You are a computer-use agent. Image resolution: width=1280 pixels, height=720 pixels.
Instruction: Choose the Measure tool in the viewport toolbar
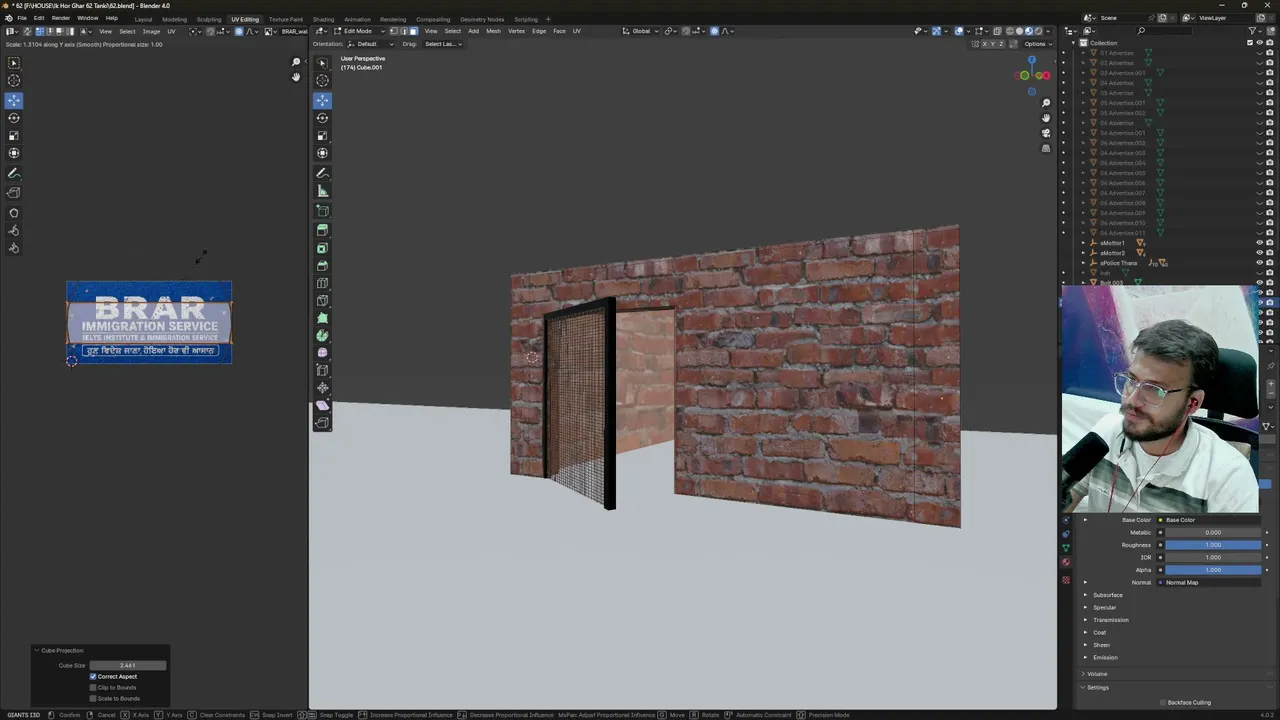point(322,191)
